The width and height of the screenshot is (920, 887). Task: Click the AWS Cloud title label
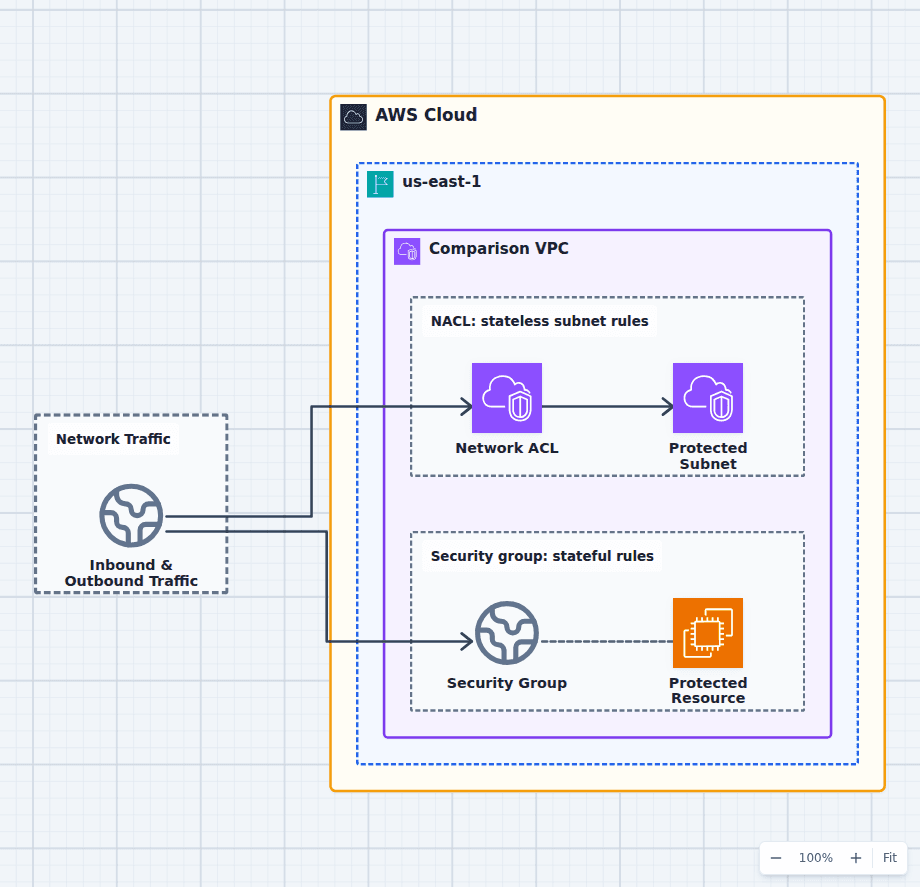pyautogui.click(x=426, y=115)
